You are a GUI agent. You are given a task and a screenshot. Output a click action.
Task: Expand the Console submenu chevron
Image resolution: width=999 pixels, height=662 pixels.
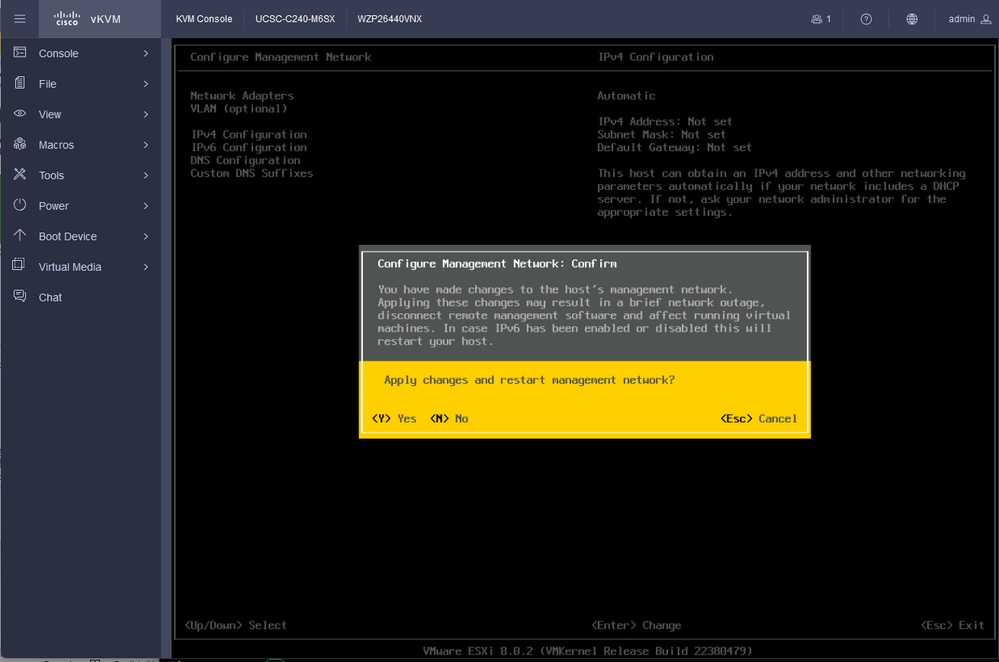click(146, 54)
